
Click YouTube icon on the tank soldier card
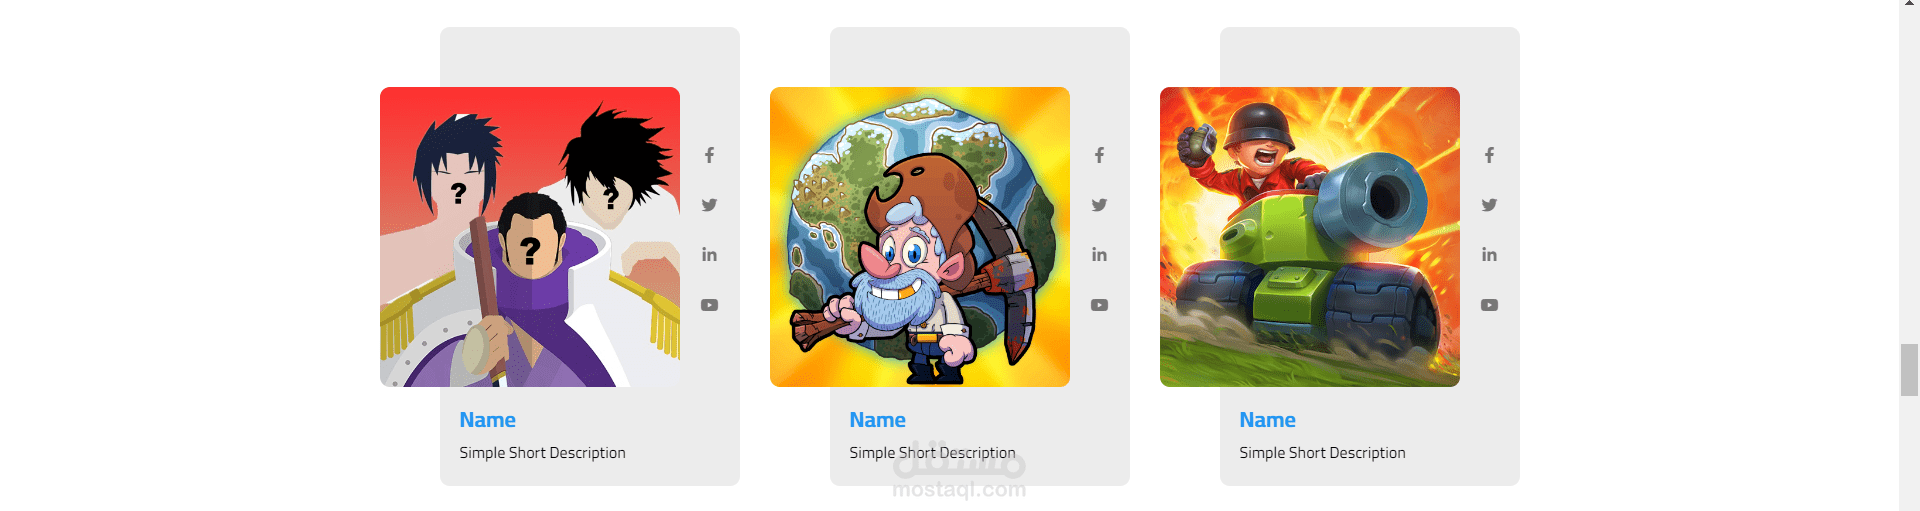point(1489,305)
